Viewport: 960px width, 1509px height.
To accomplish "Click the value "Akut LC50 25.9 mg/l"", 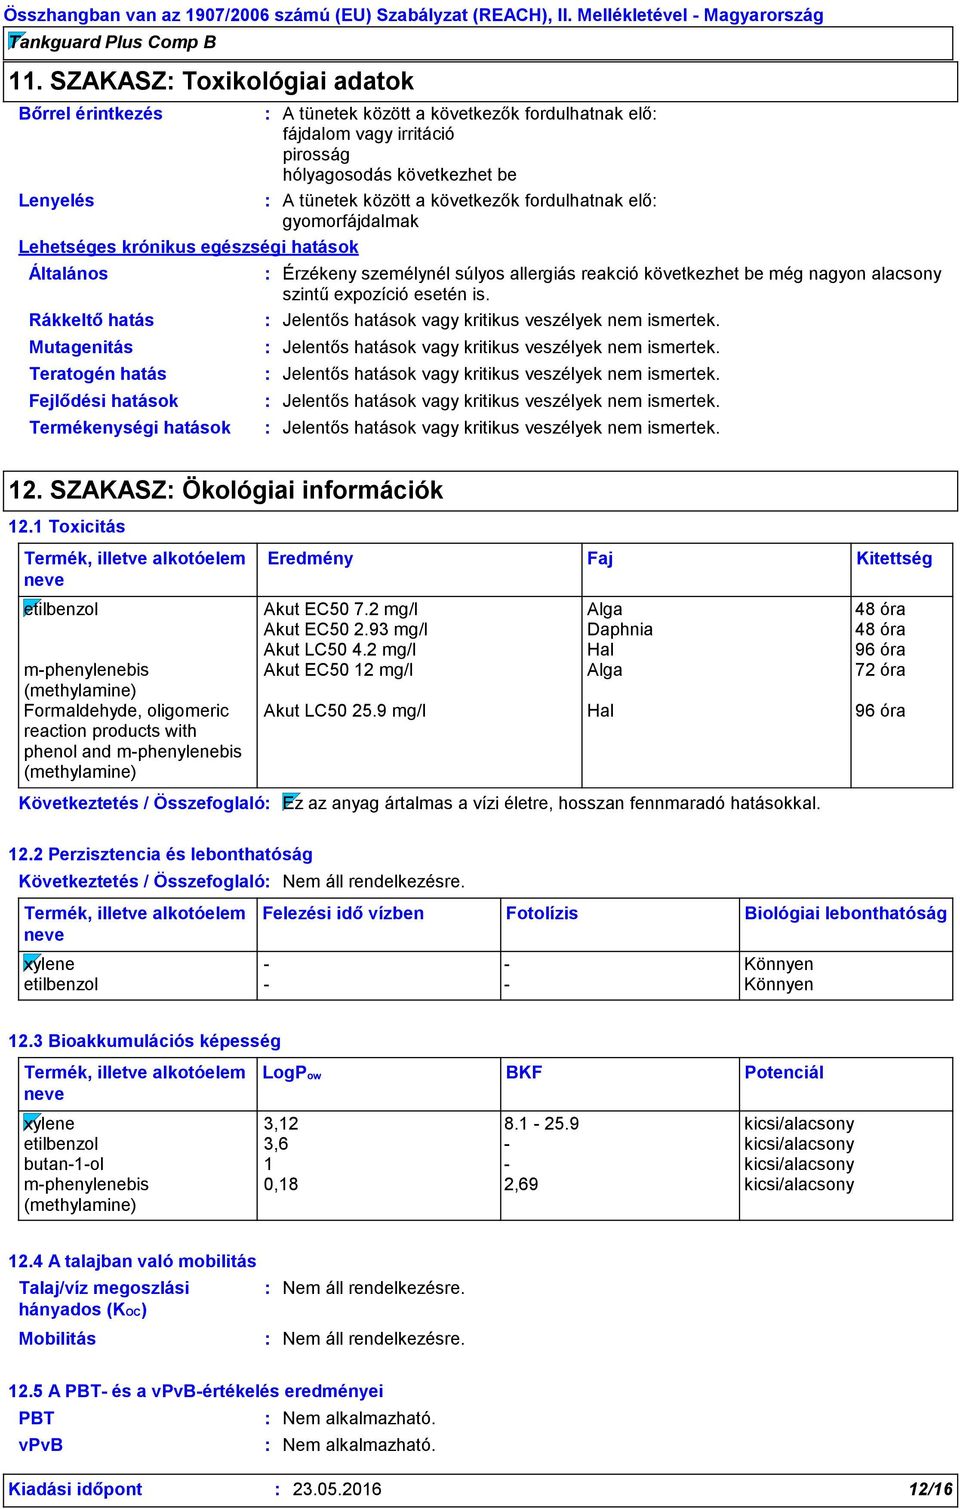I will 345,711.
